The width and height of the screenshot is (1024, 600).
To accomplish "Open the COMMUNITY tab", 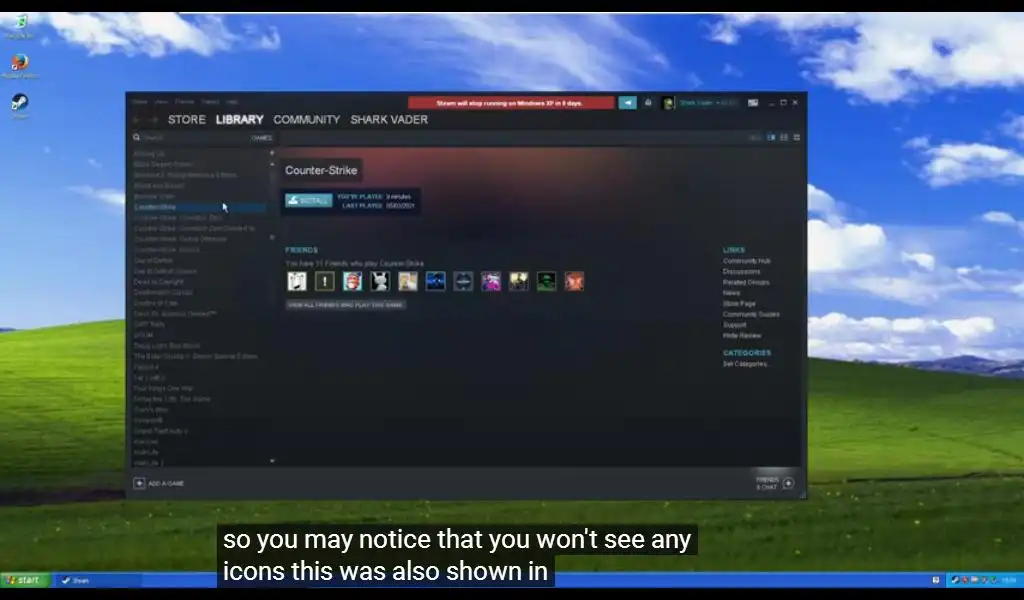I will (x=307, y=120).
